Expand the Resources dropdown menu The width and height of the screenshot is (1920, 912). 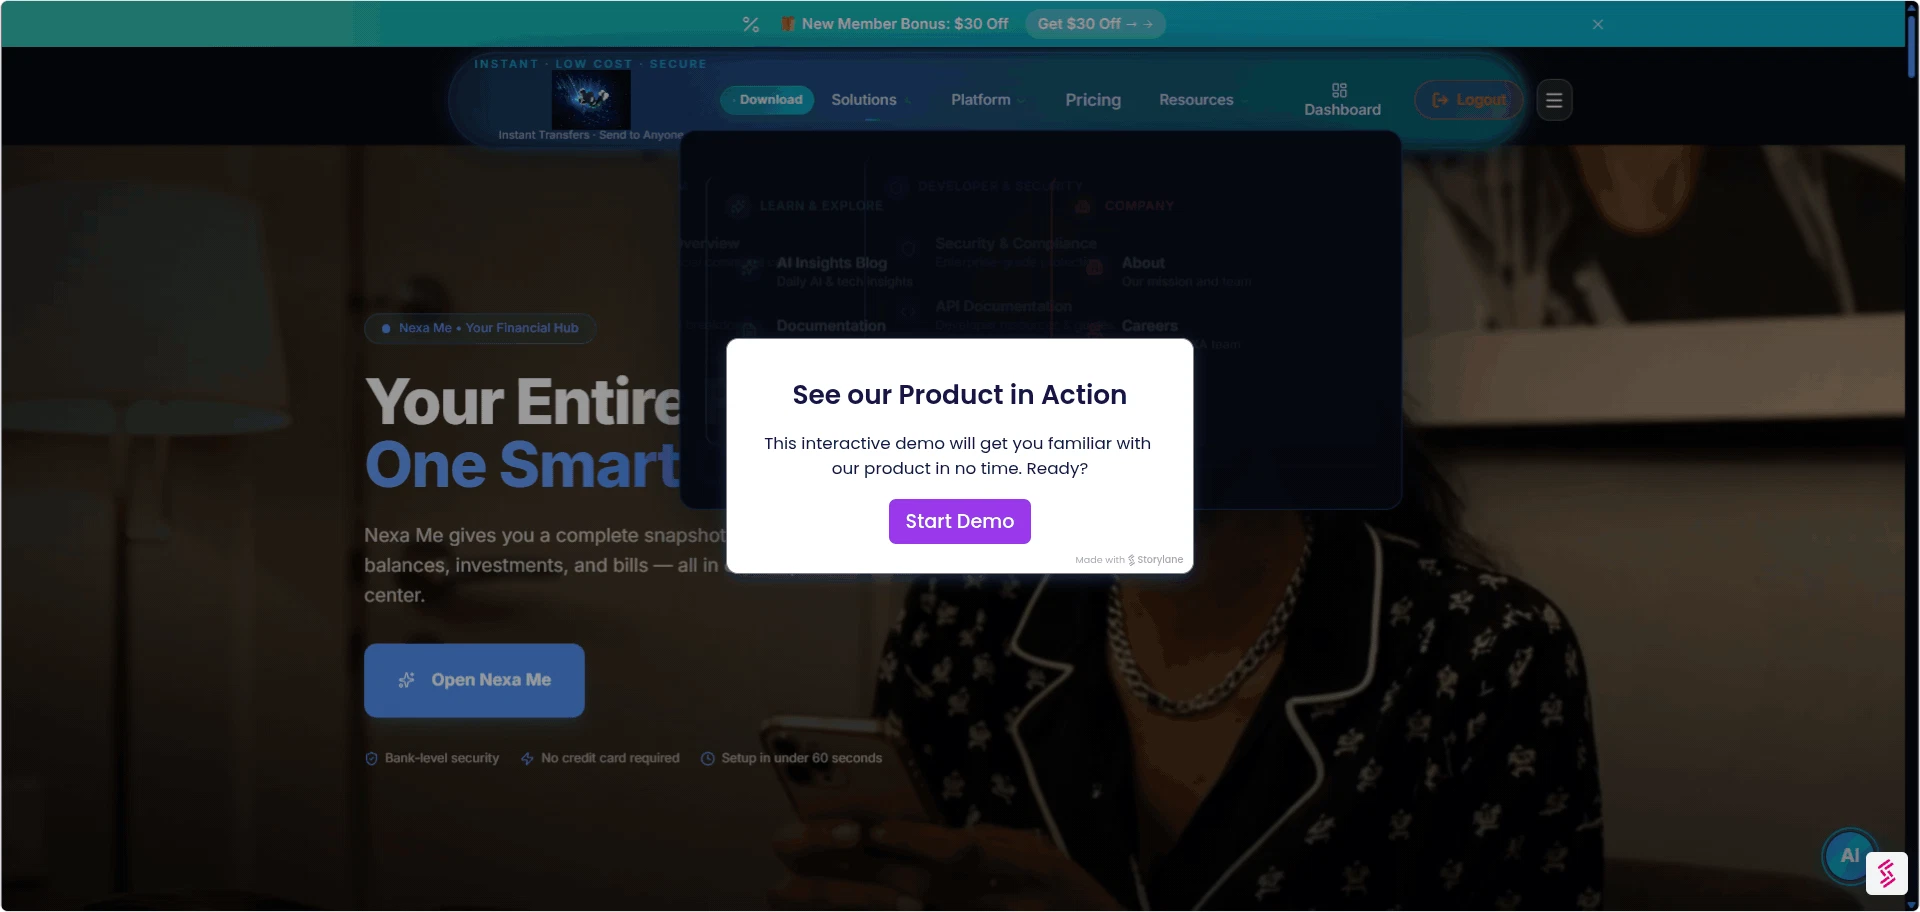point(1203,100)
